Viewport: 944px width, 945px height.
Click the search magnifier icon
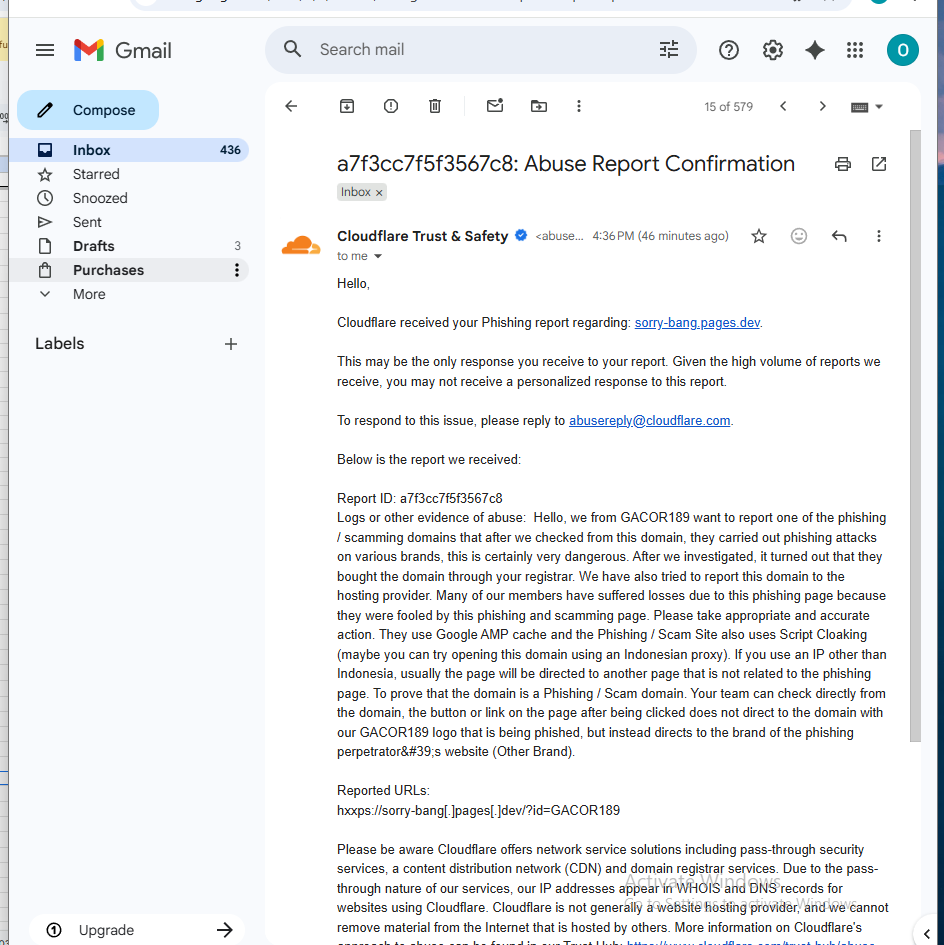coord(292,49)
